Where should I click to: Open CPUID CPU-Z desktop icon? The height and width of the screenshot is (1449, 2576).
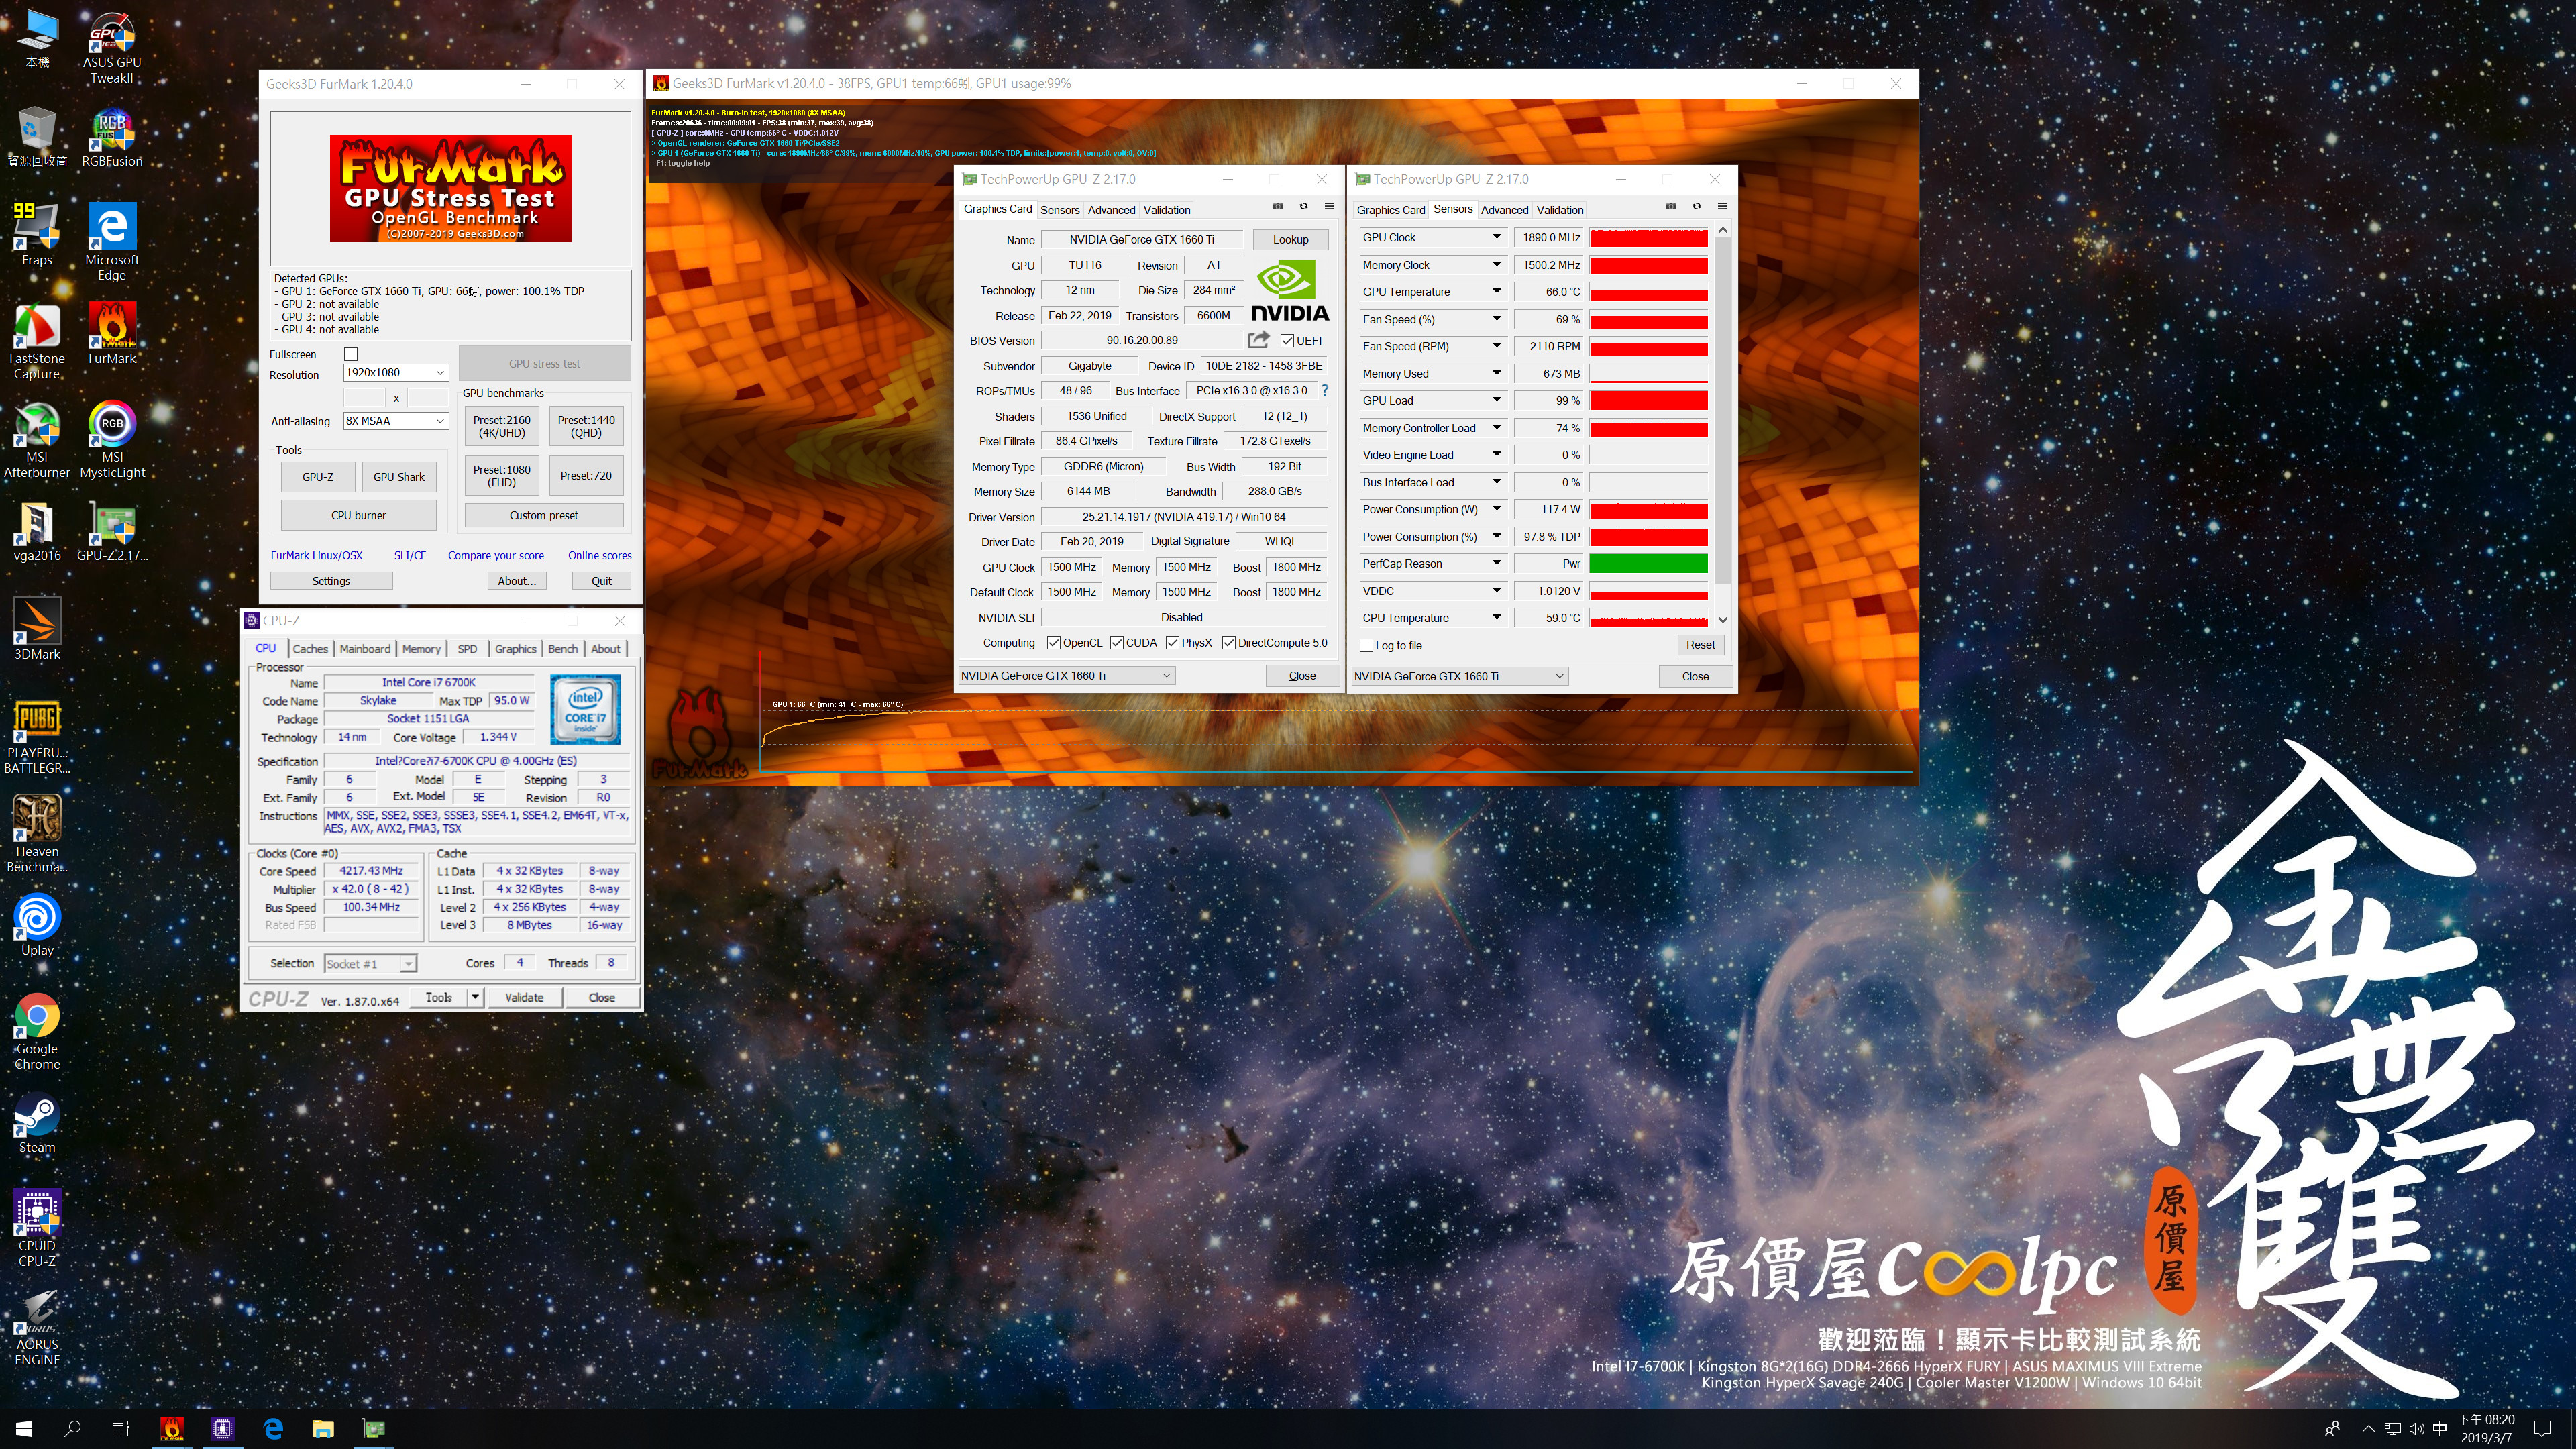(37, 1228)
